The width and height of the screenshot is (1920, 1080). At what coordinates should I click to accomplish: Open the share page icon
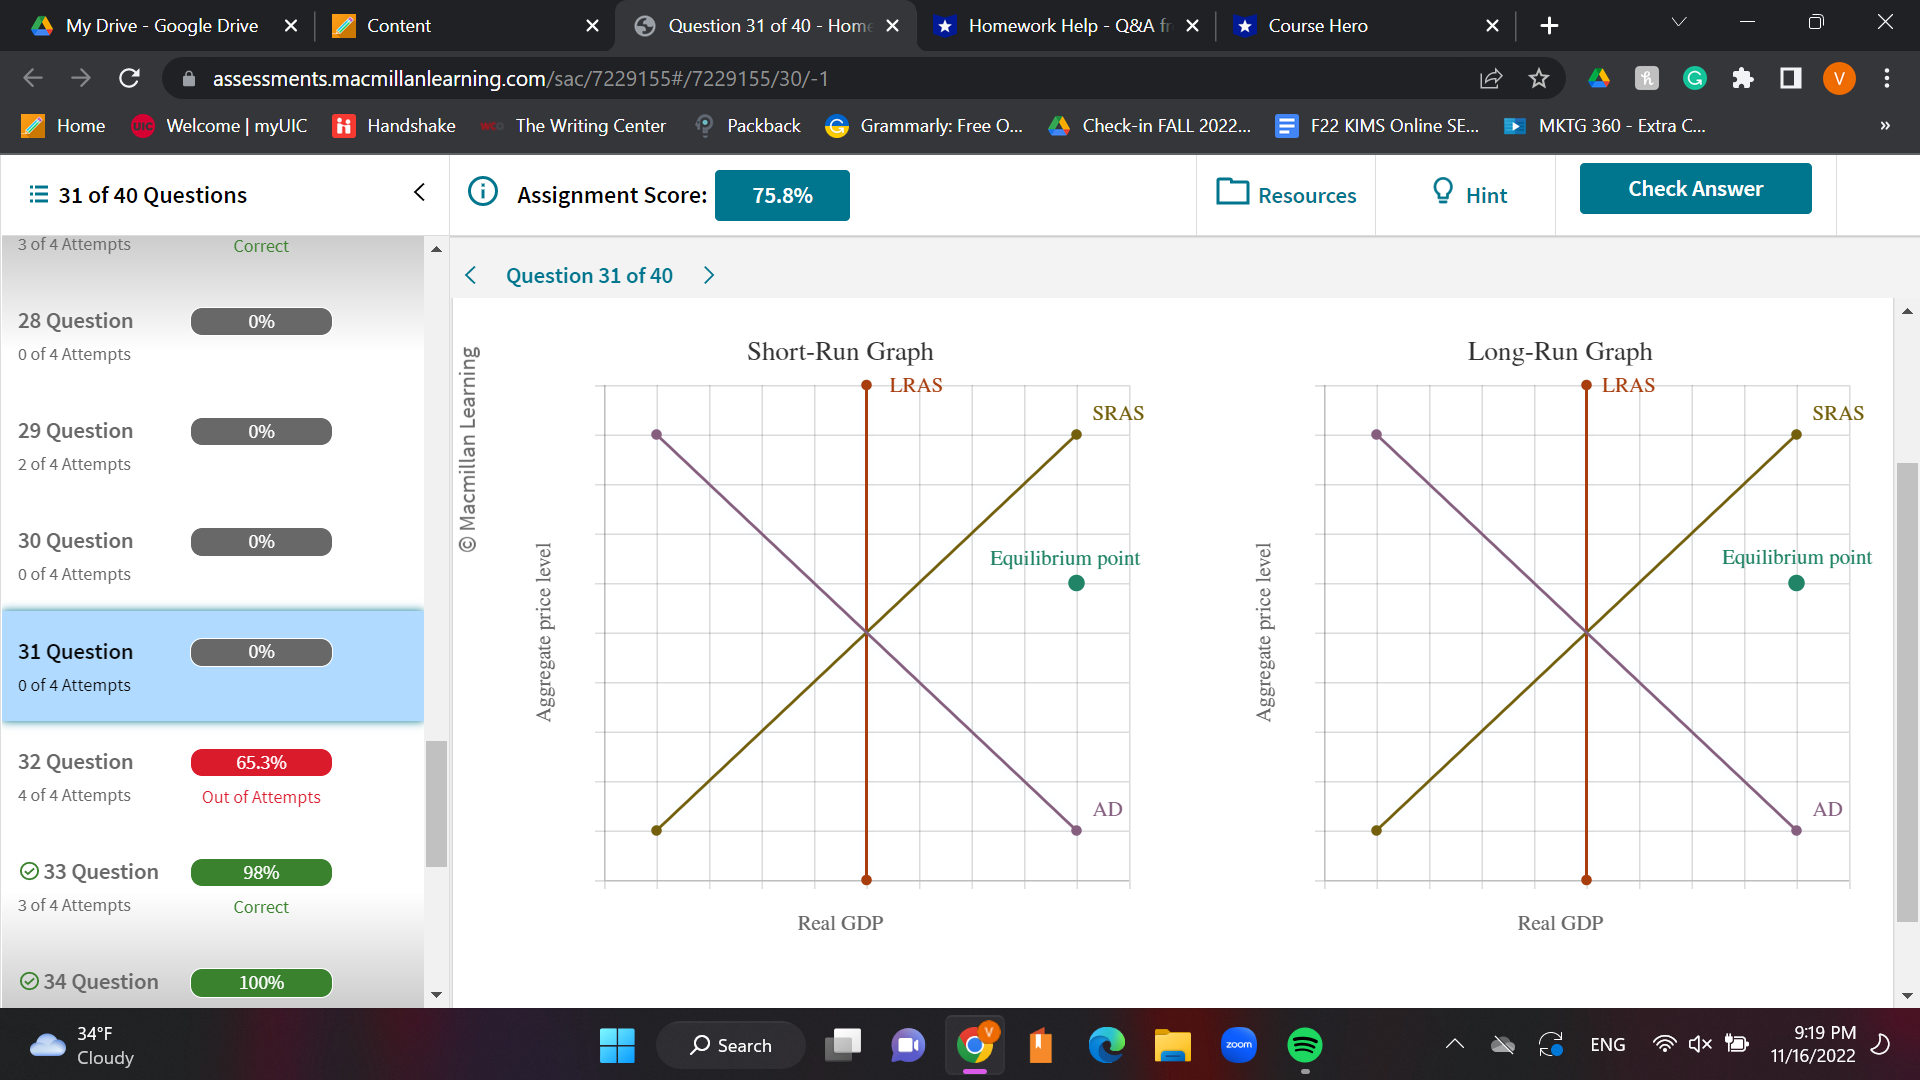[x=1491, y=78]
